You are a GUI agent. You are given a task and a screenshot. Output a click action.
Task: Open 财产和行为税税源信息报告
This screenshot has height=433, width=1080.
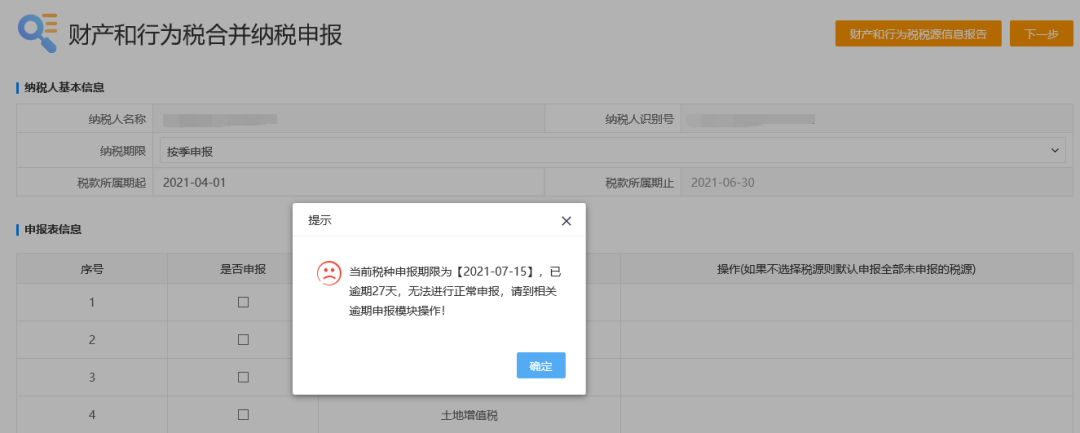coord(918,34)
